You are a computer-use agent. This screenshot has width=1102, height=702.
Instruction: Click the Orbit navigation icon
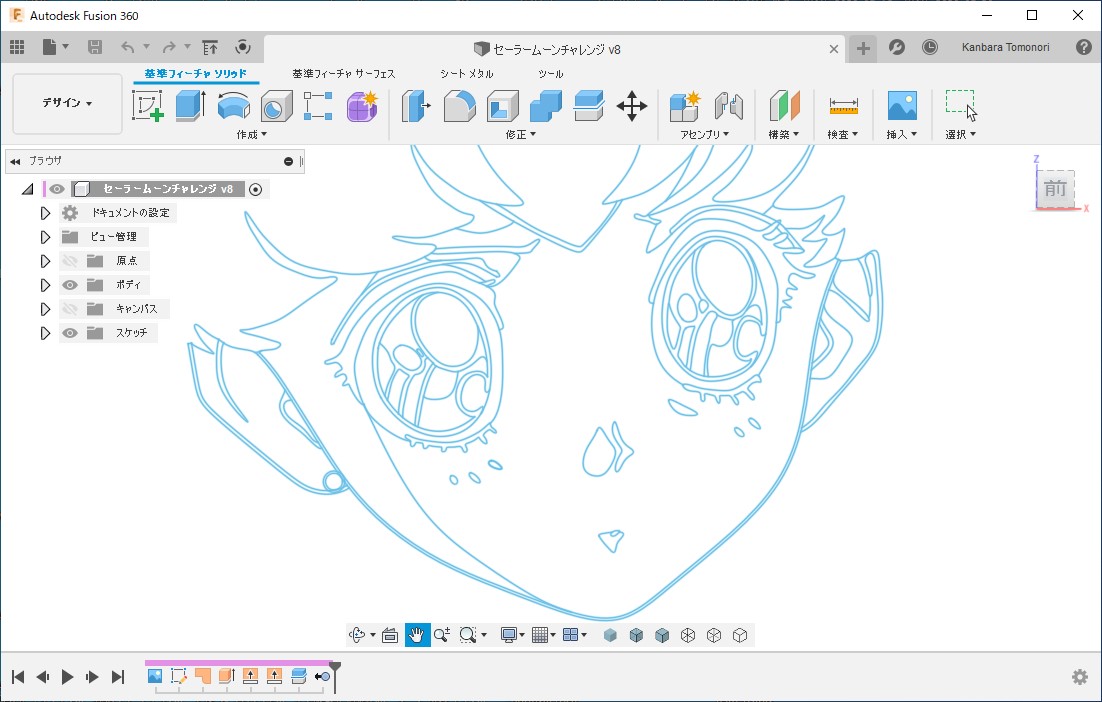point(357,635)
